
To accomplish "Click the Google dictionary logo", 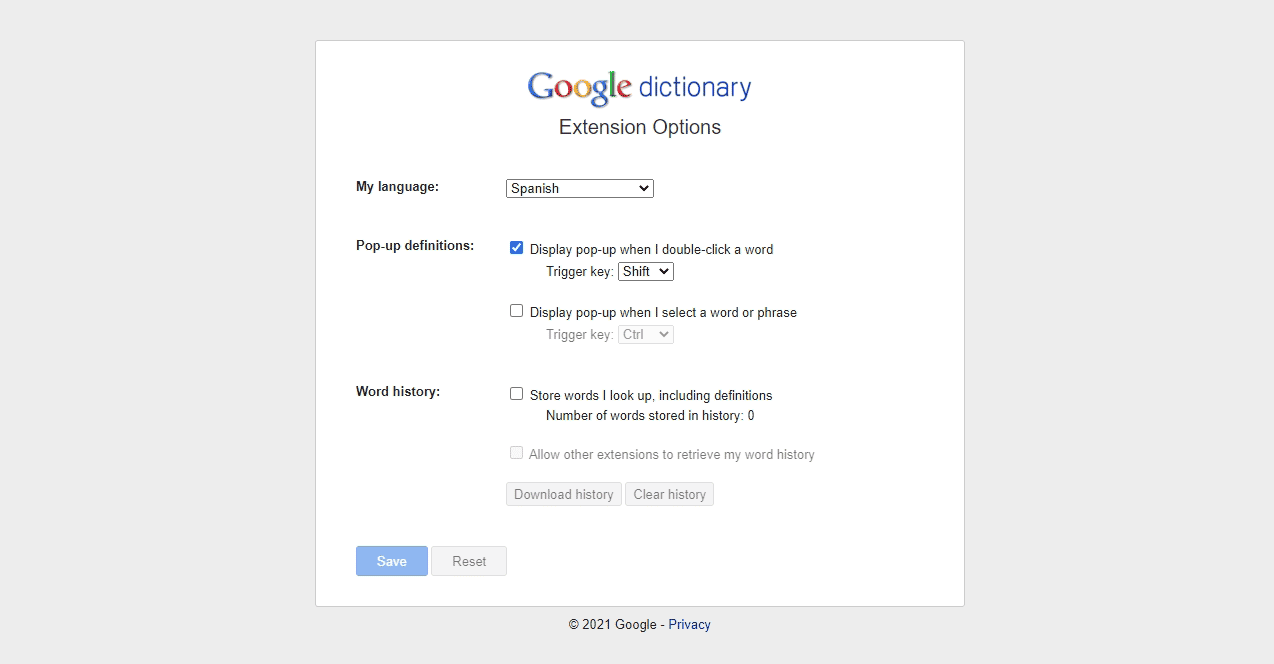I will click(x=639, y=88).
